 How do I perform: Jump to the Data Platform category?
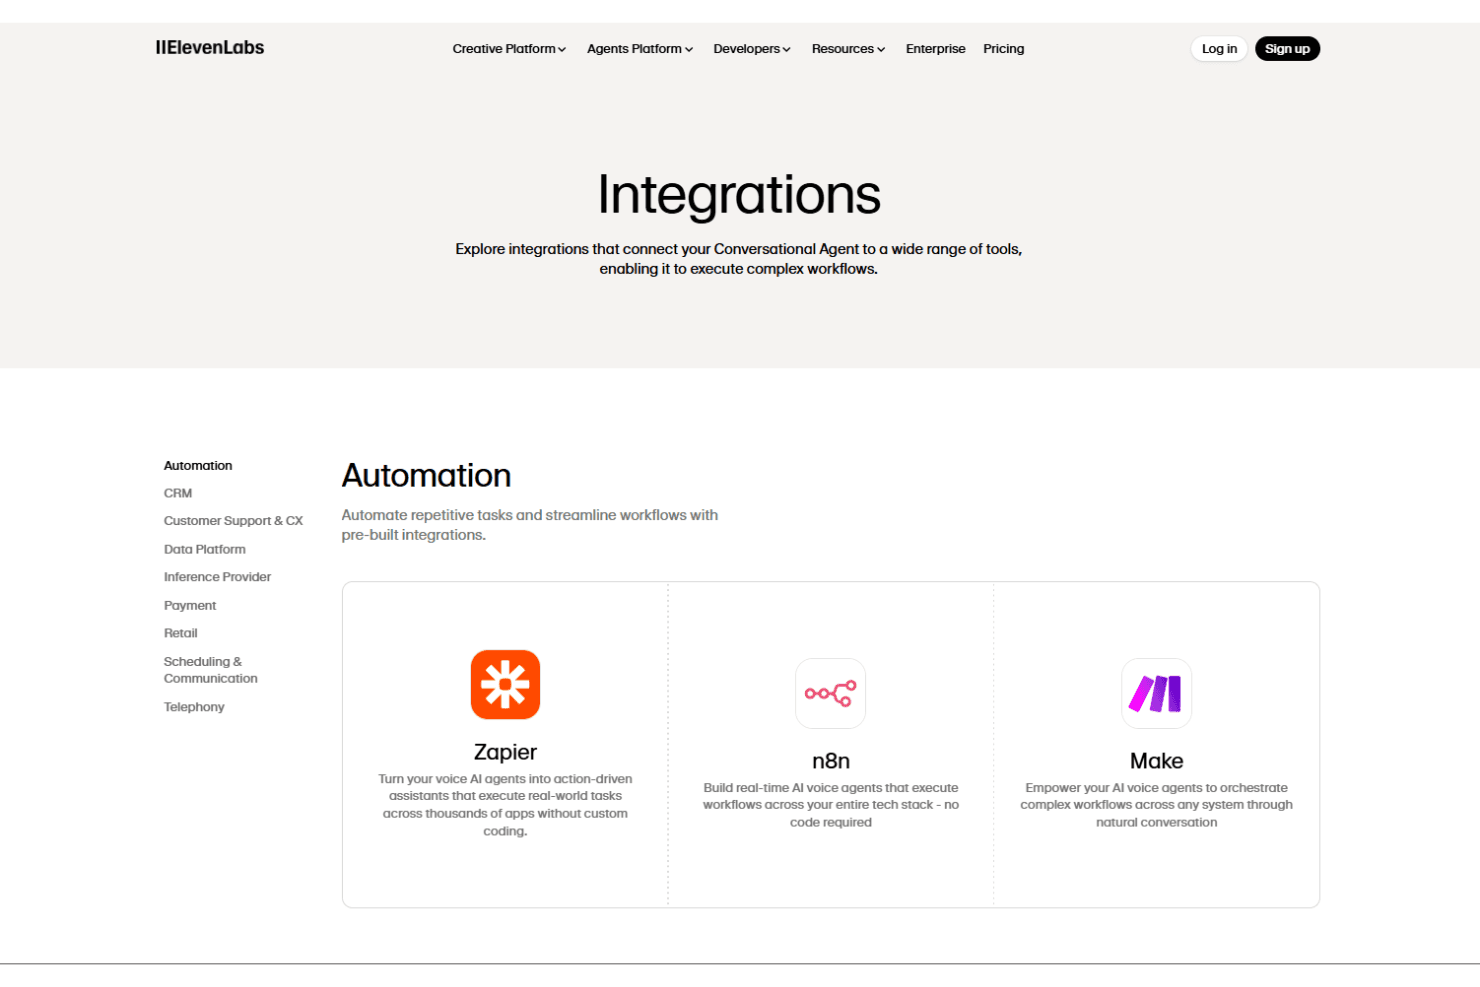pos(205,550)
